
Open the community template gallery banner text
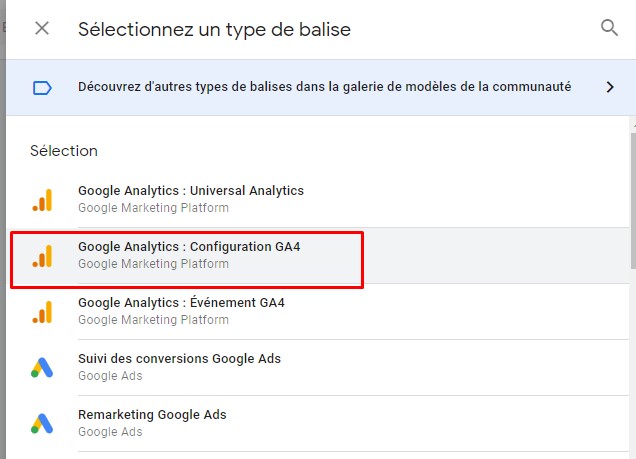[x=324, y=87]
